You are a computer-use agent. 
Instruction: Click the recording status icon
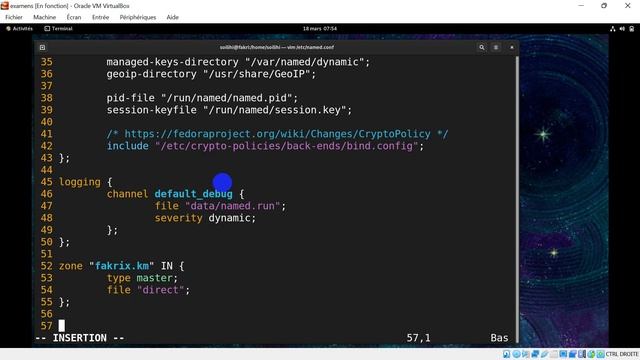point(573,354)
